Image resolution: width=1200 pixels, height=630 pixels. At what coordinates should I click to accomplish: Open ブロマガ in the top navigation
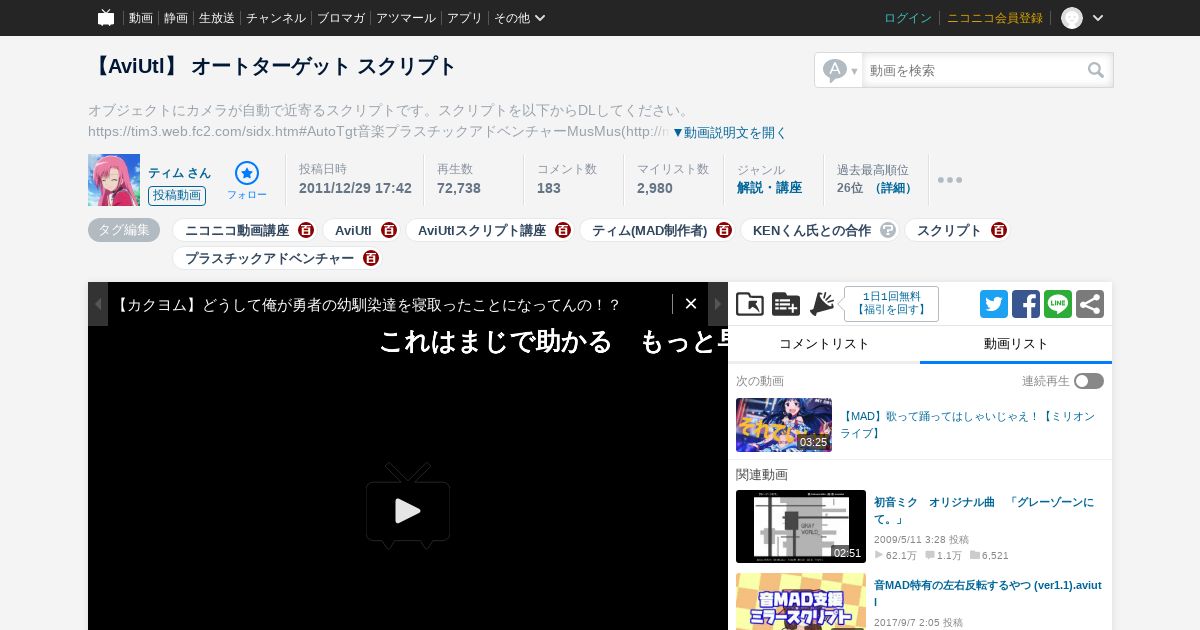(341, 18)
